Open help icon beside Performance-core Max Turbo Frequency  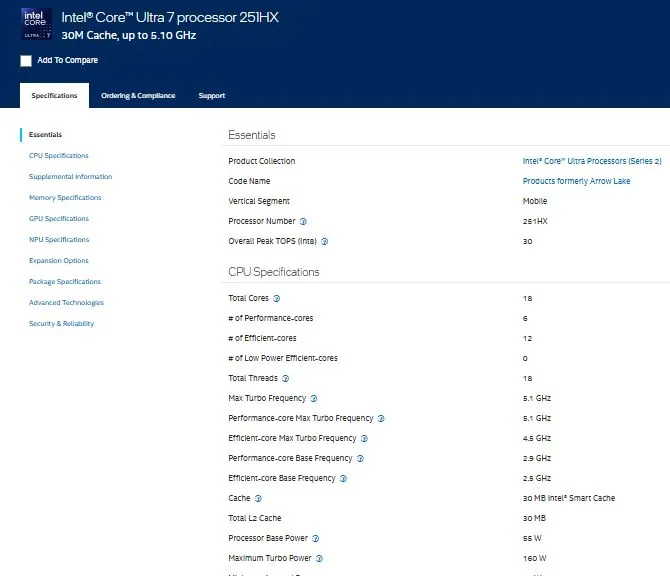click(381, 418)
